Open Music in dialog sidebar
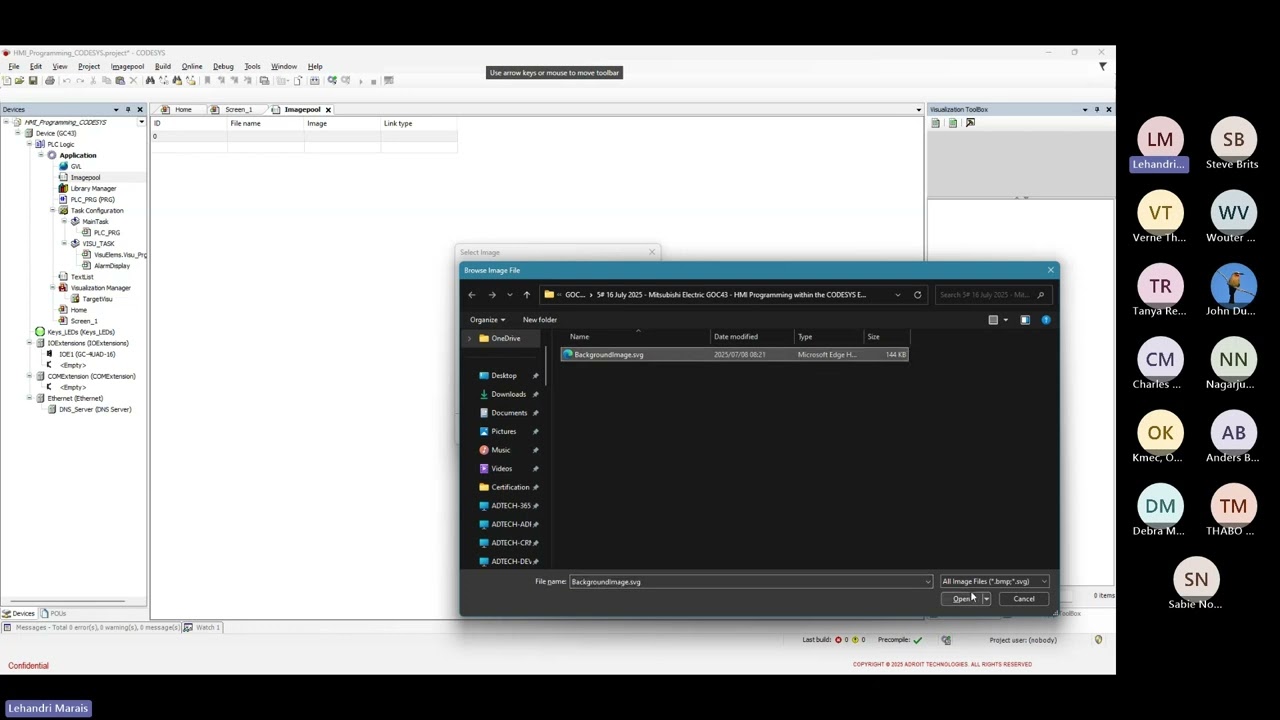Viewport: 1280px width, 720px height. point(501,450)
